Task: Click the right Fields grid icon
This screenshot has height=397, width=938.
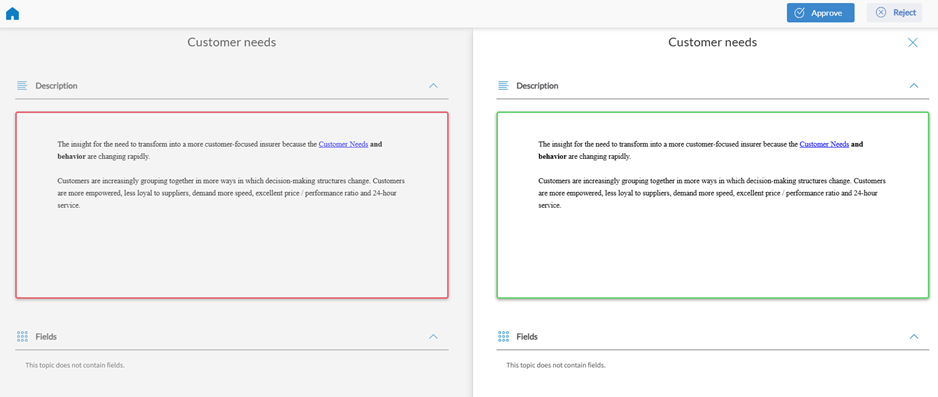Action: click(503, 337)
